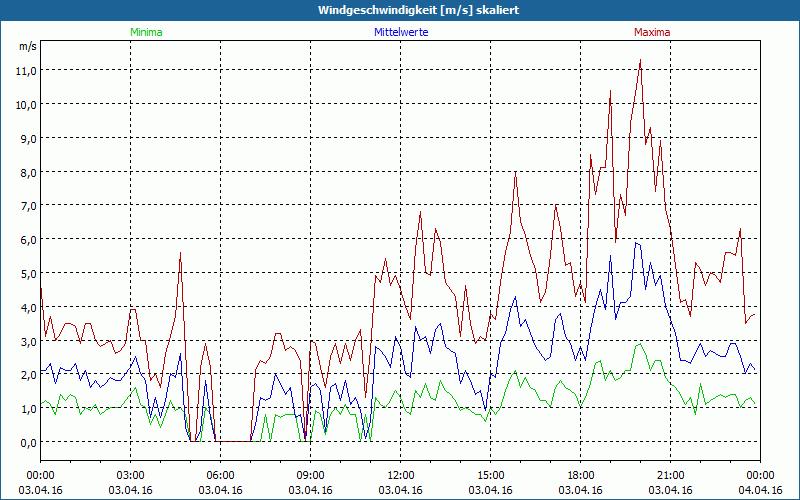This screenshot has width=800, height=500.
Task: Click the "06:00" time axis label
Action: click(220, 476)
